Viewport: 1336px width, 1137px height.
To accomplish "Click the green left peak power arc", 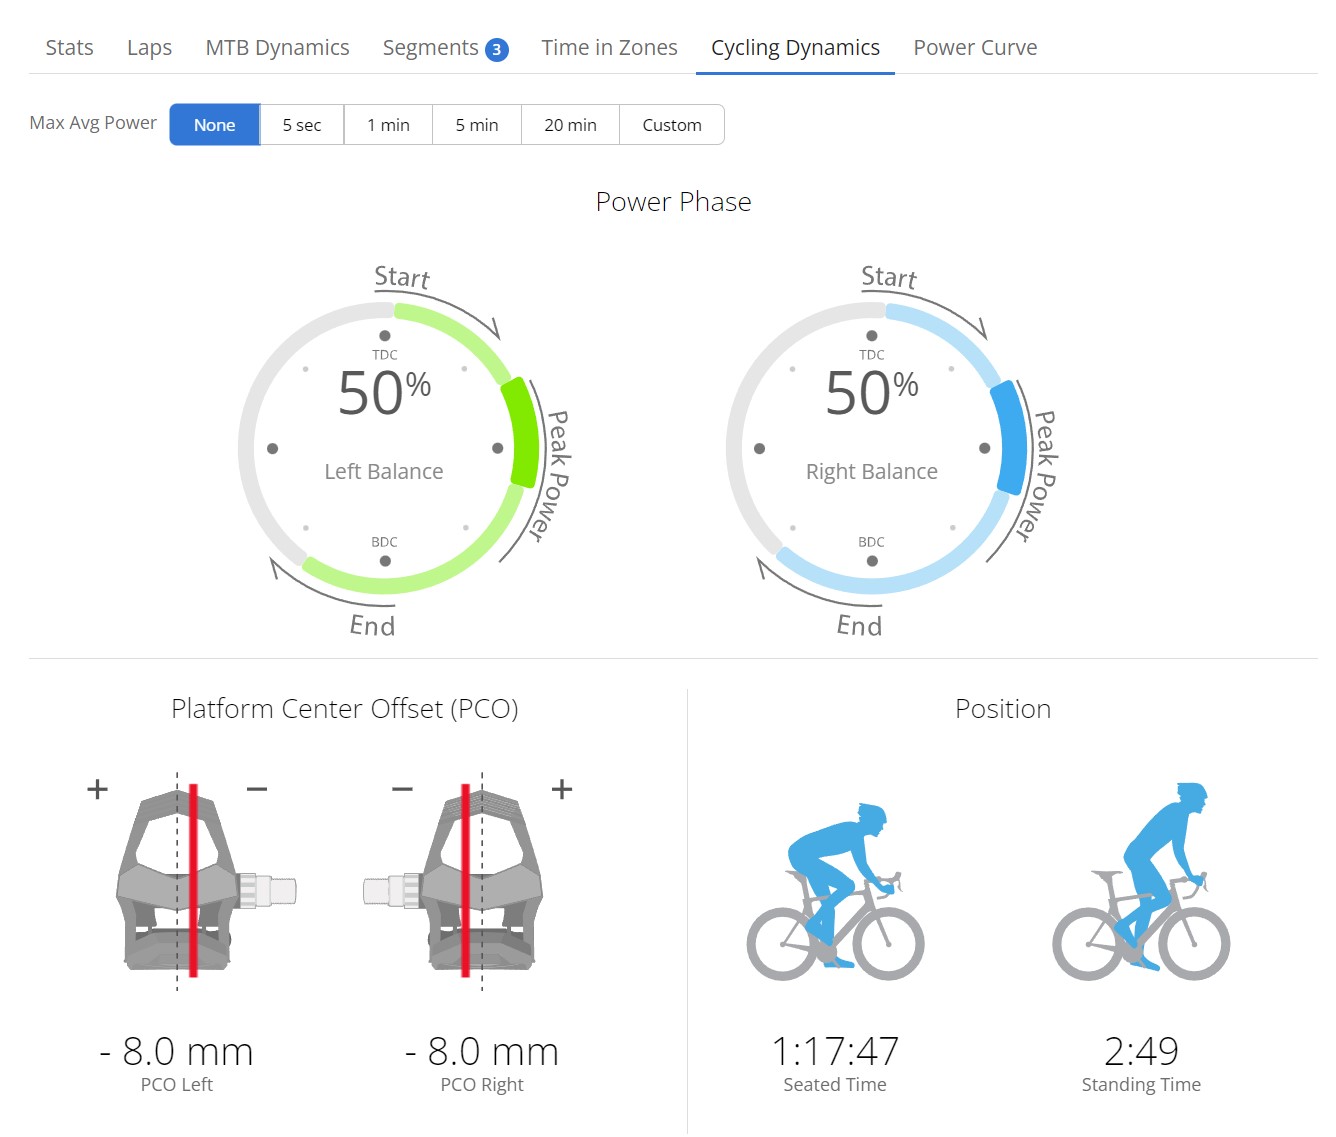I will 520,432.
